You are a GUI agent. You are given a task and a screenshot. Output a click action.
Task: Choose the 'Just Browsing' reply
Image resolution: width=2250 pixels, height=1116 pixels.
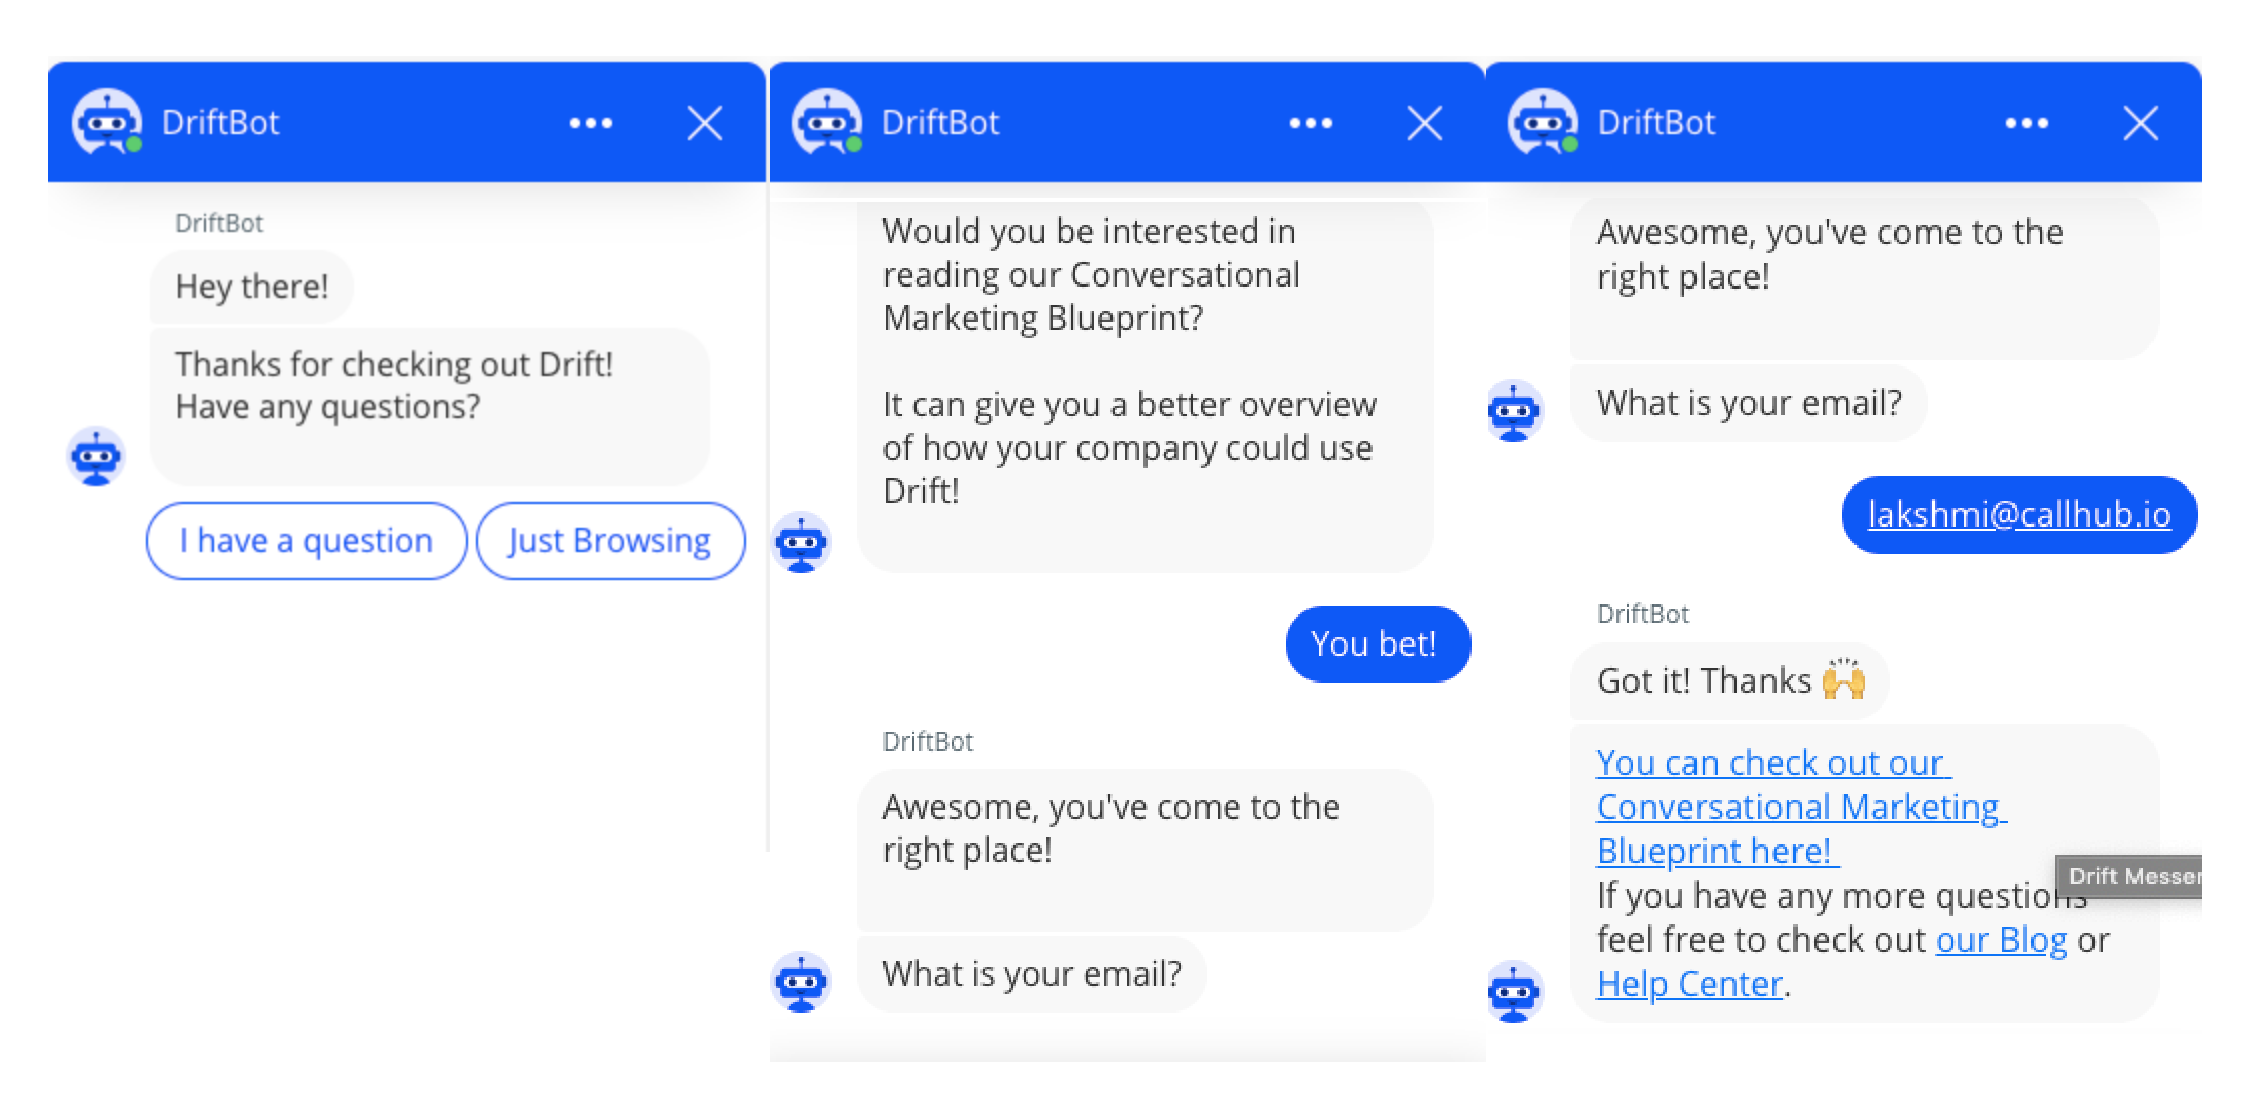click(x=610, y=541)
